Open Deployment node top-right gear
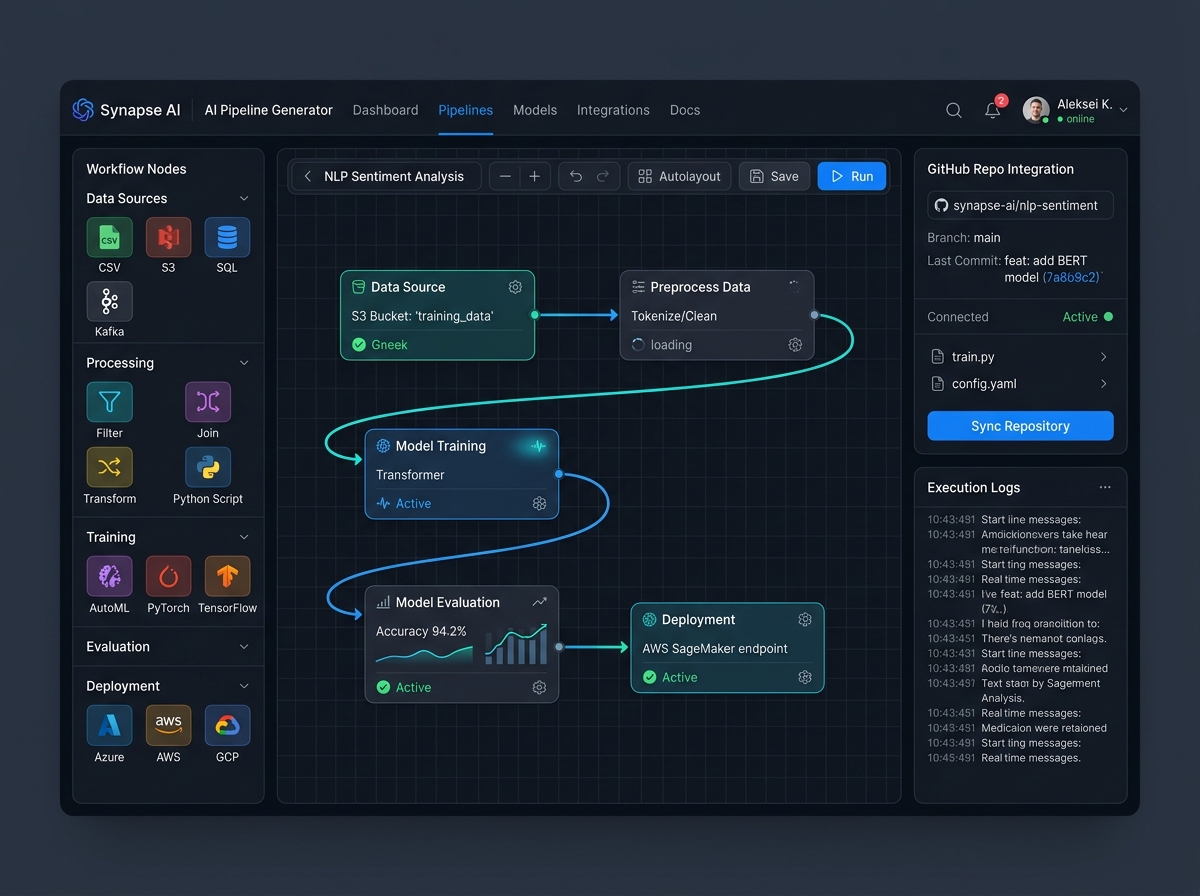The height and width of the screenshot is (896, 1200). [805, 620]
